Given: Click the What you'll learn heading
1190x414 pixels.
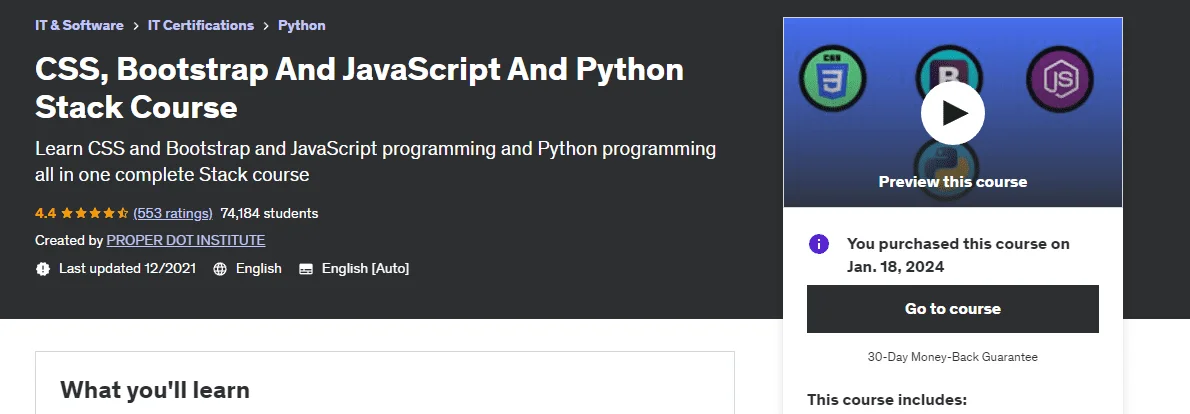Looking at the screenshot, I should [x=155, y=390].
